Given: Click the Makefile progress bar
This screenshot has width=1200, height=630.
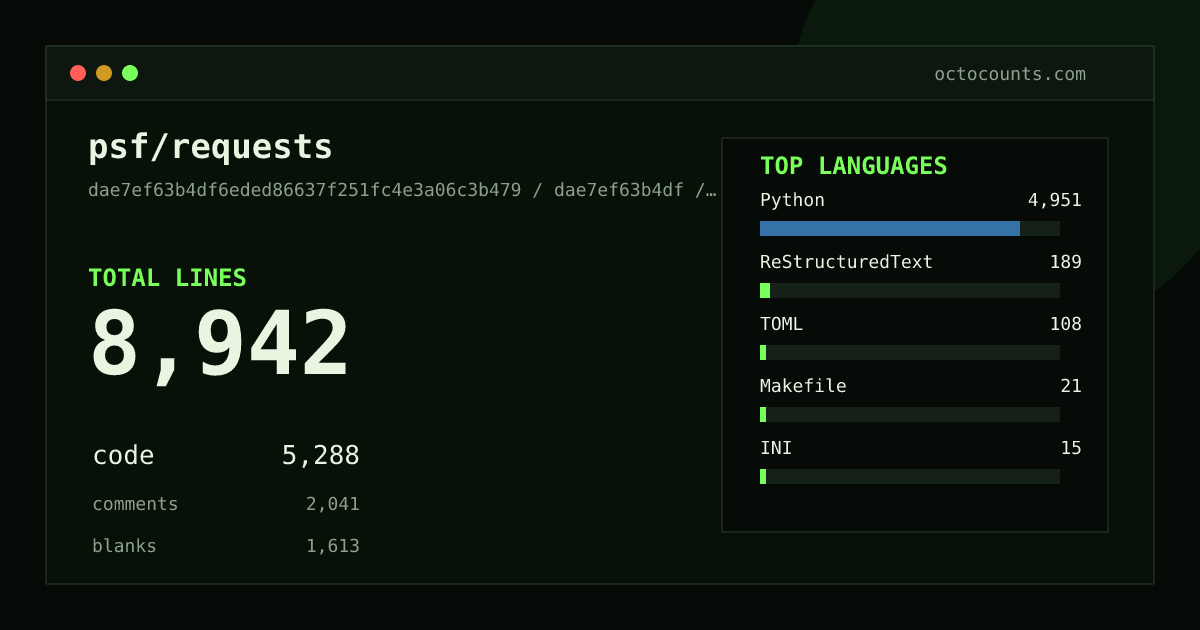Looking at the screenshot, I should tap(910, 414).
